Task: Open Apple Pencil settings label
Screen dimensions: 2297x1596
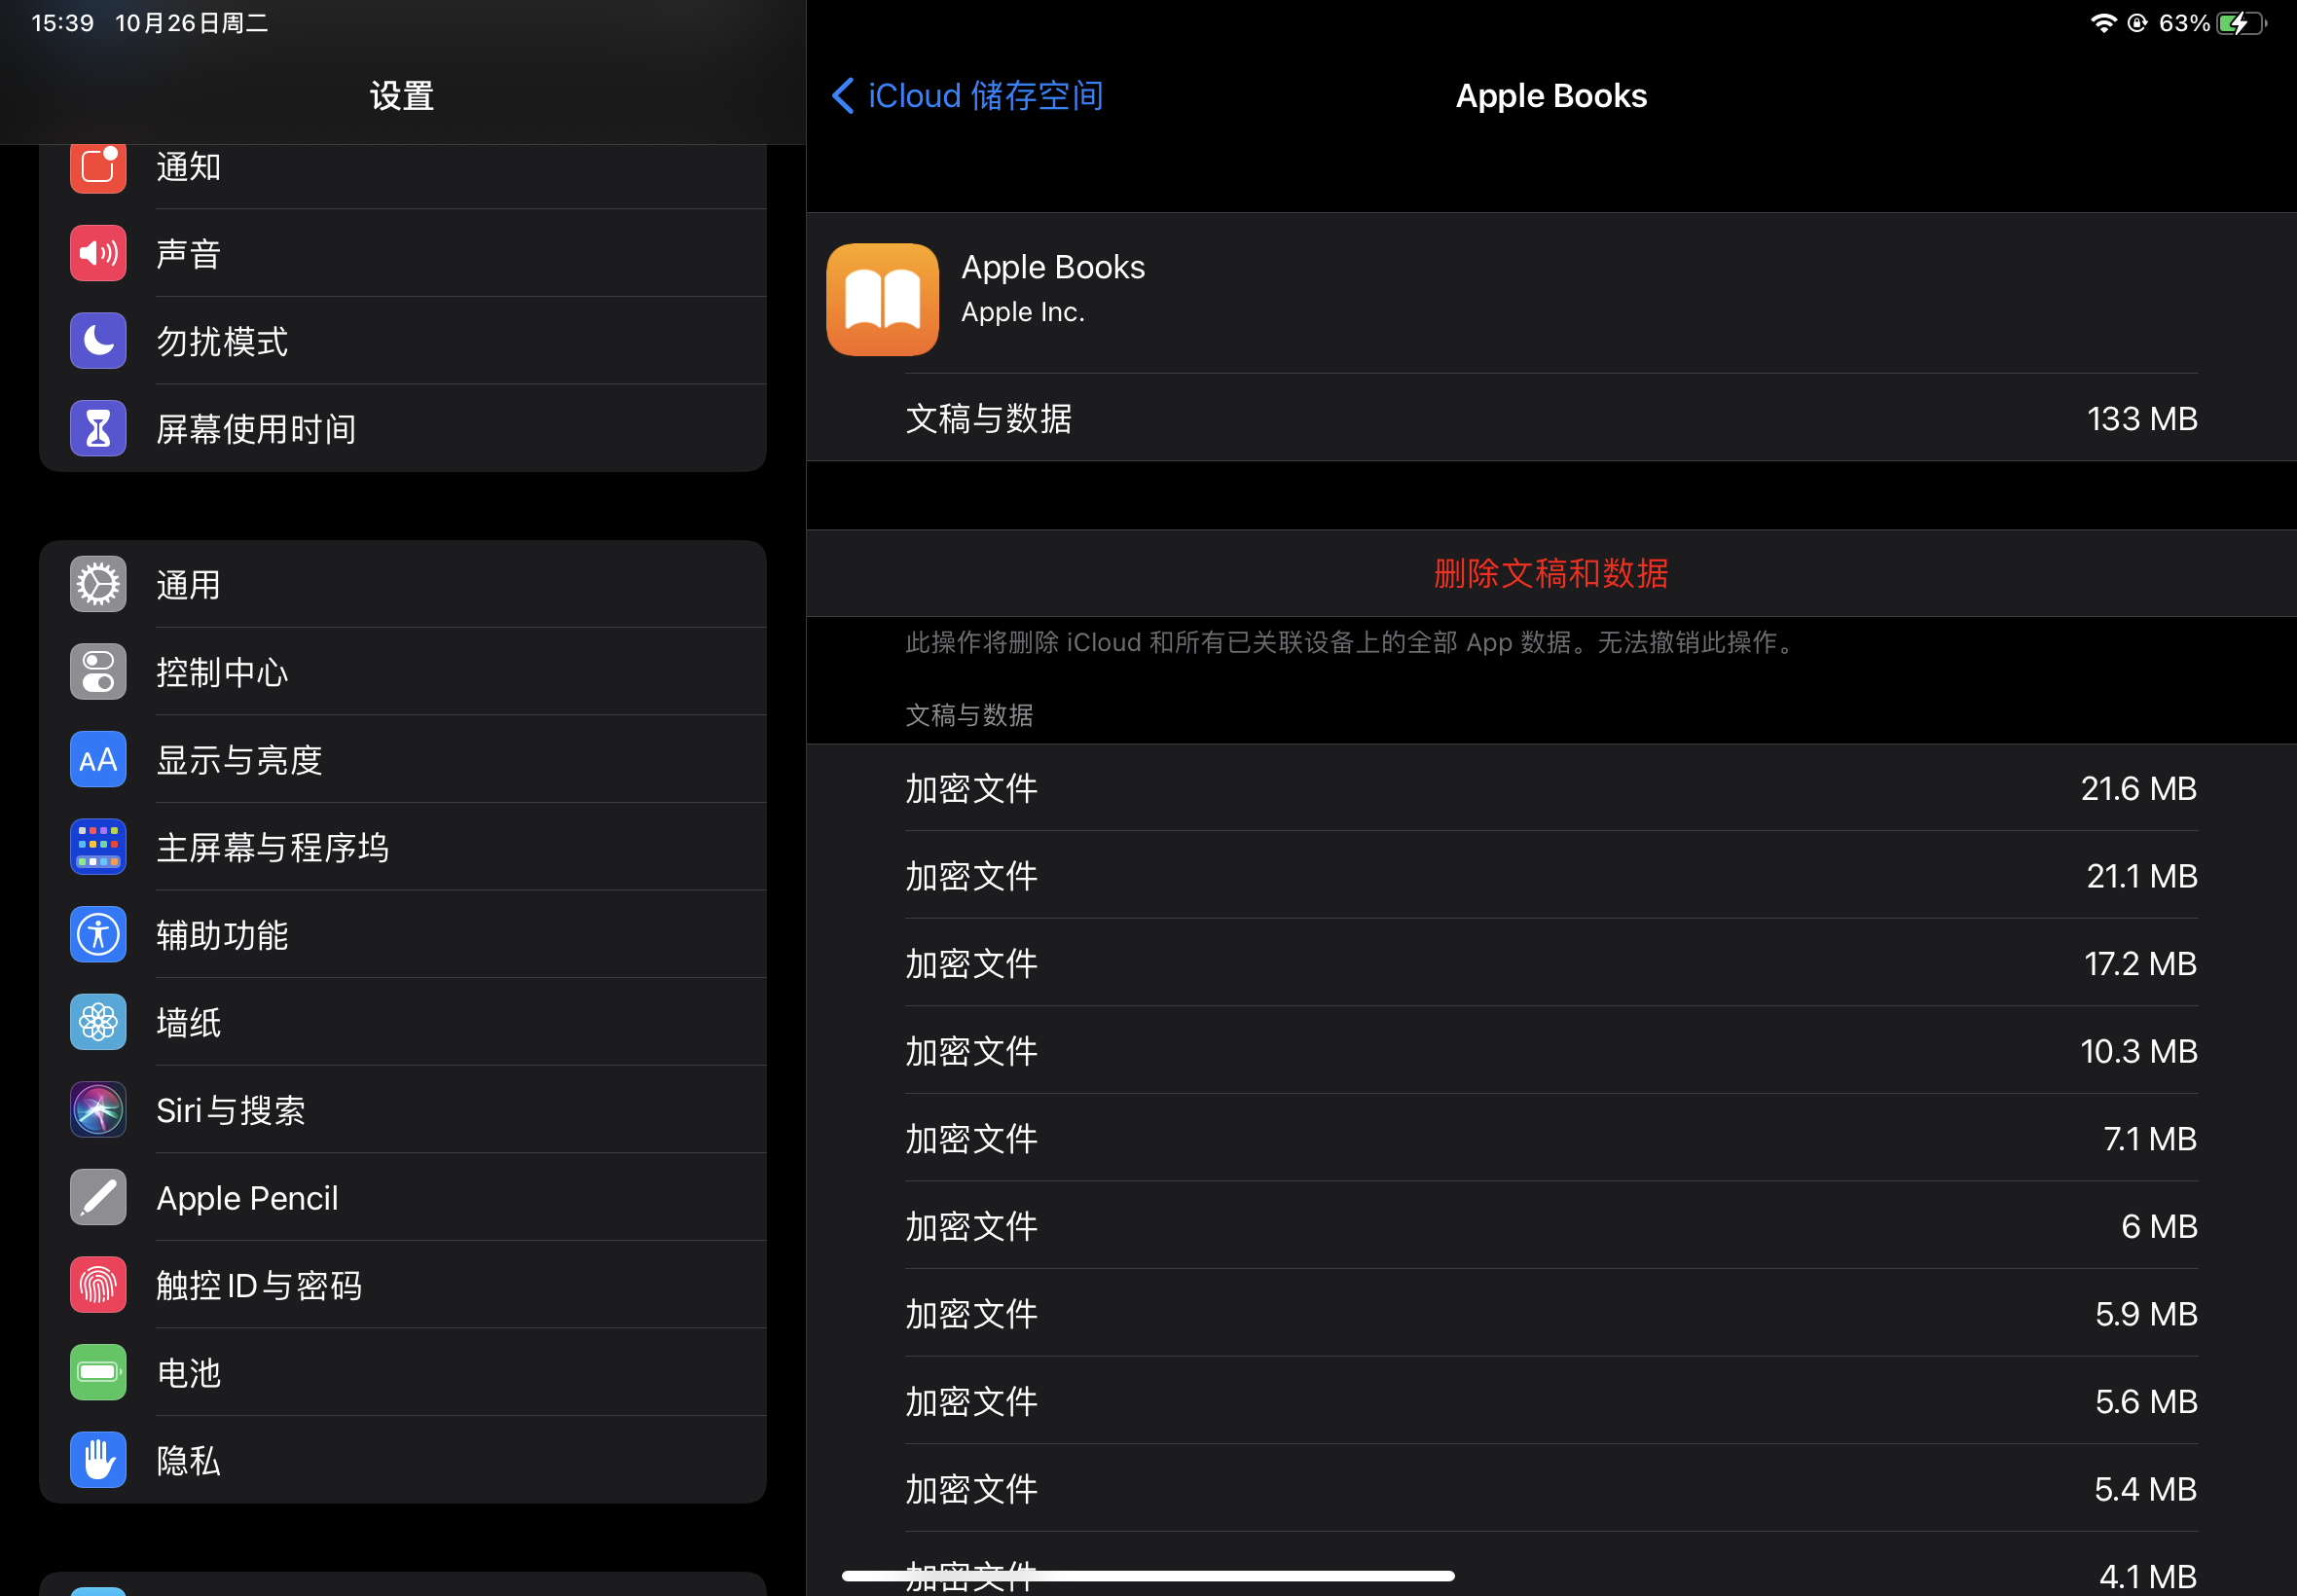Action: [247, 1198]
